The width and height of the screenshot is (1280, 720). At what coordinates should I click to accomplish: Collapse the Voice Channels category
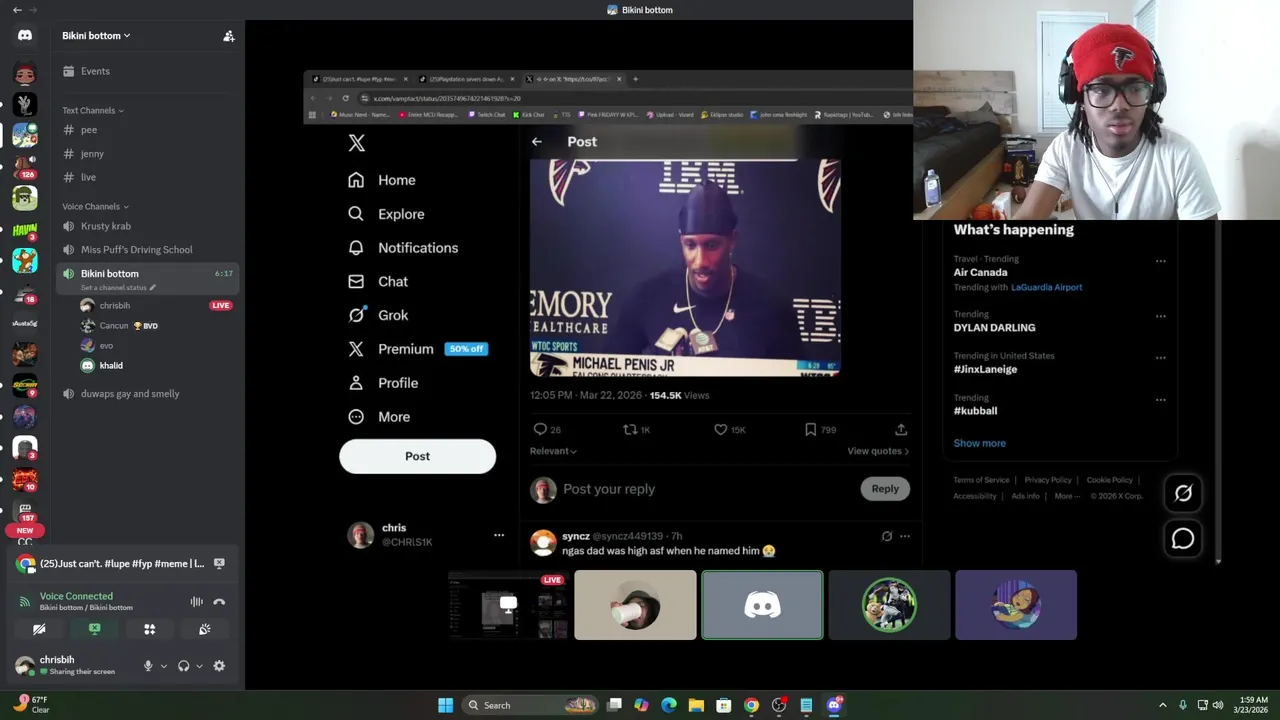[x=95, y=206]
